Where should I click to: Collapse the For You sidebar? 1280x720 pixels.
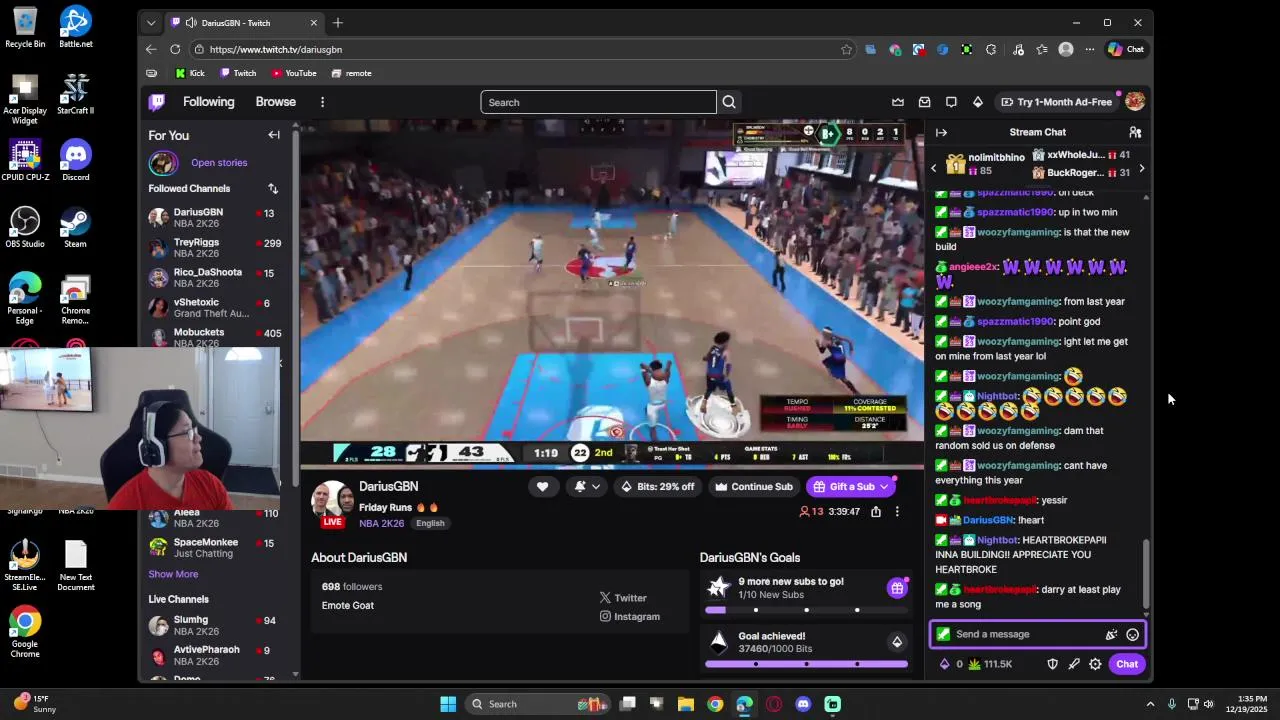pyautogui.click(x=273, y=135)
